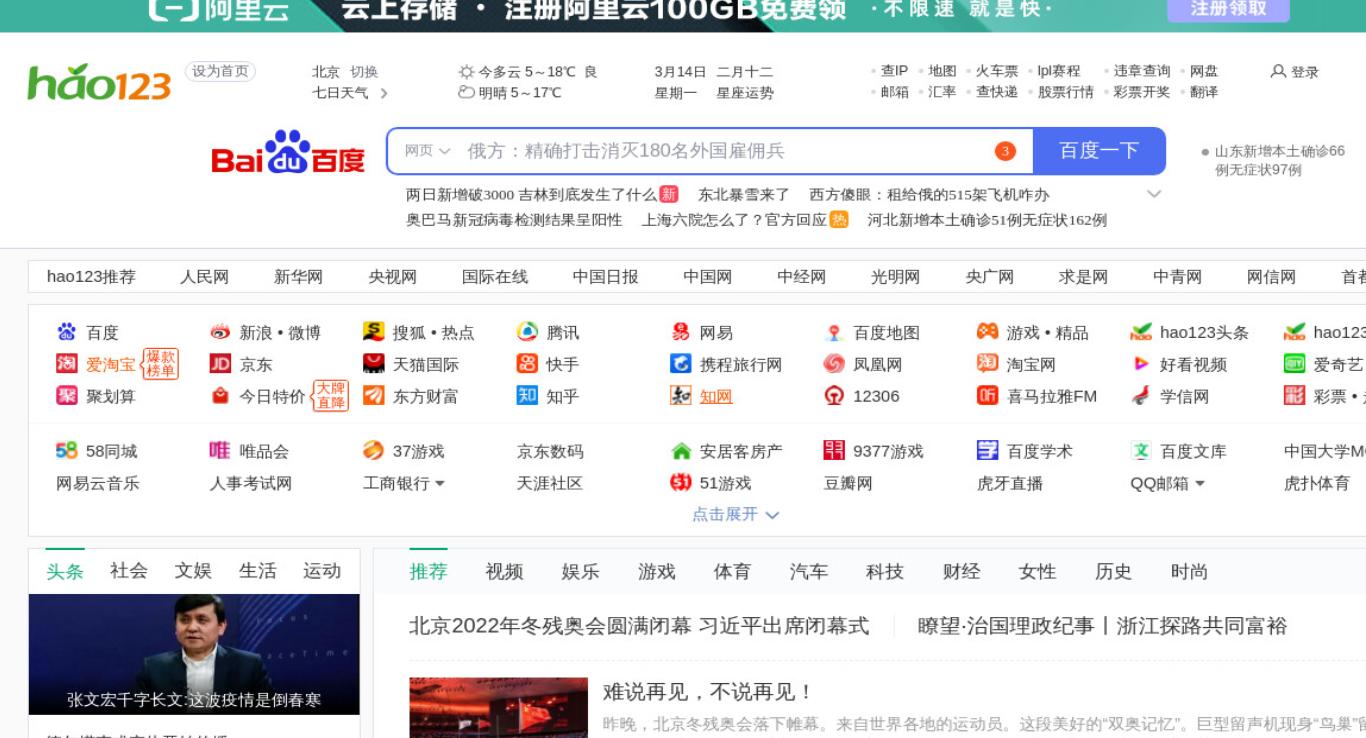Switch city via 切换 link

point(364,72)
